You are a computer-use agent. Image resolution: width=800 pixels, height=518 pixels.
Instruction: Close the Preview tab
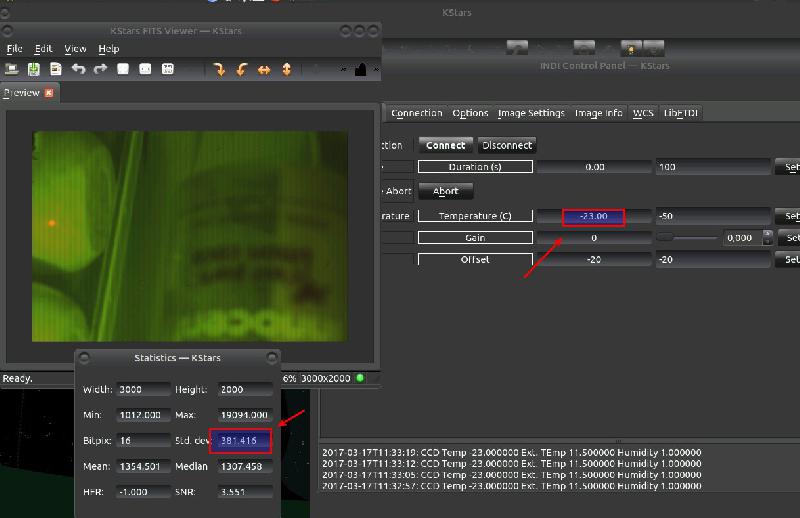click(49, 93)
